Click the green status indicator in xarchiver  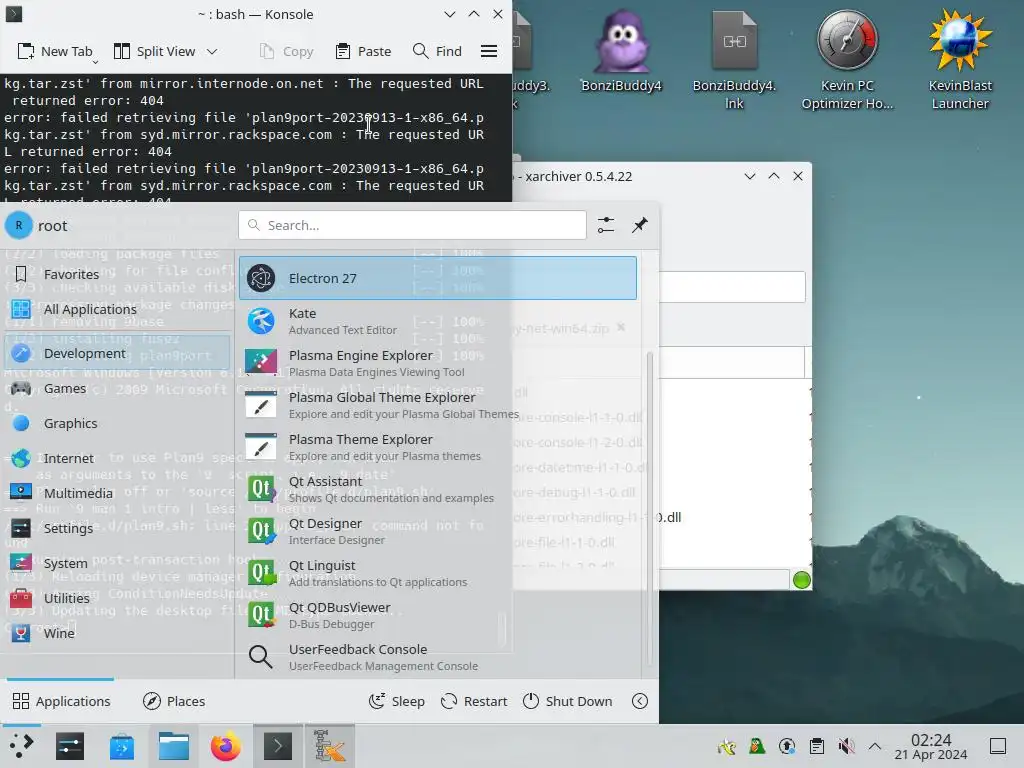click(x=801, y=580)
